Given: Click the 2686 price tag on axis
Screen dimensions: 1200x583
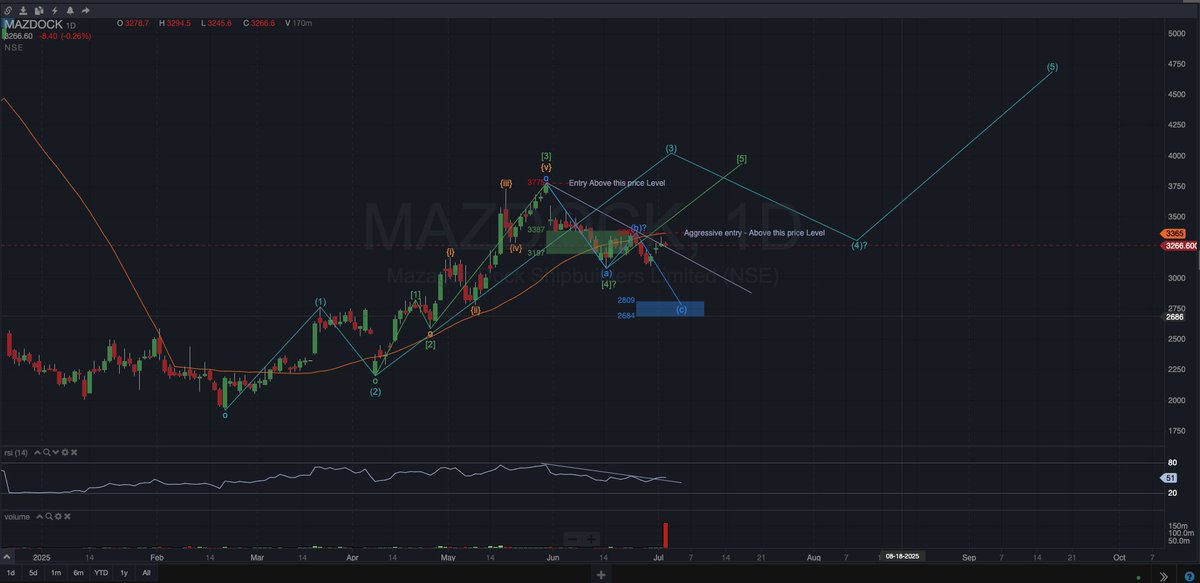Looking at the screenshot, I should (1174, 317).
